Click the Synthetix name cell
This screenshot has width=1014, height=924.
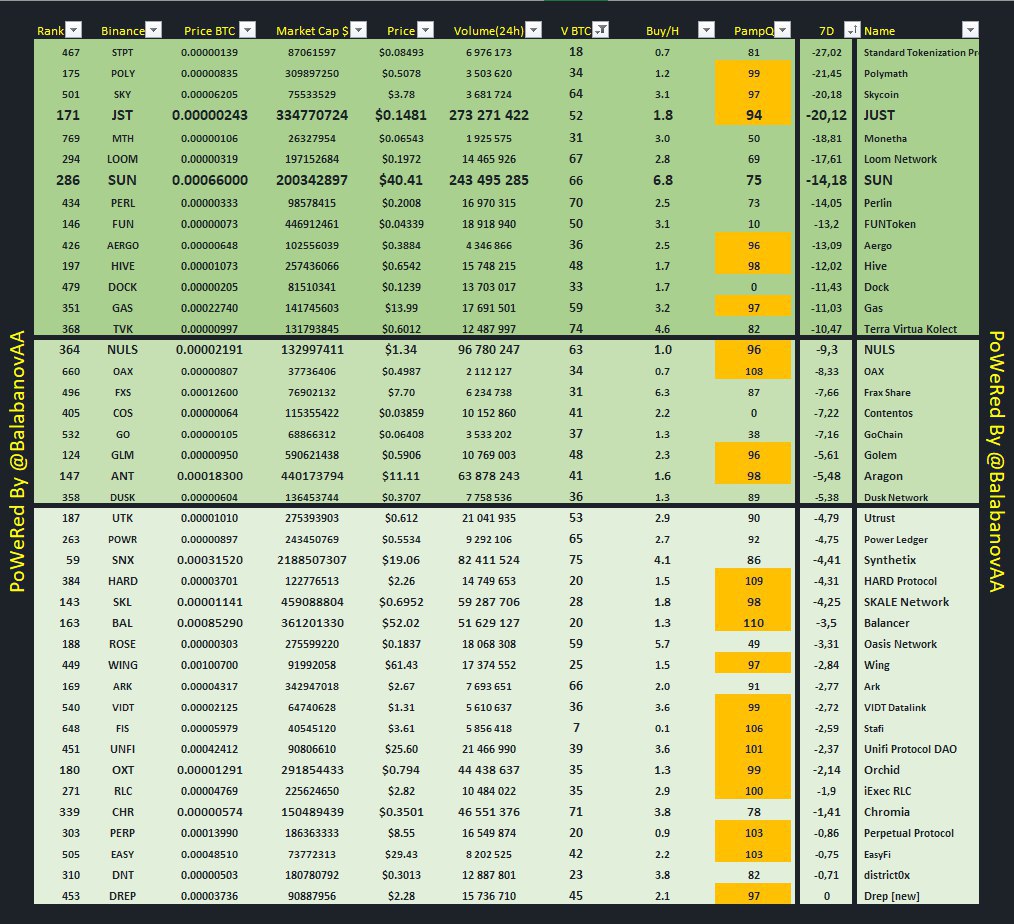tap(890, 560)
